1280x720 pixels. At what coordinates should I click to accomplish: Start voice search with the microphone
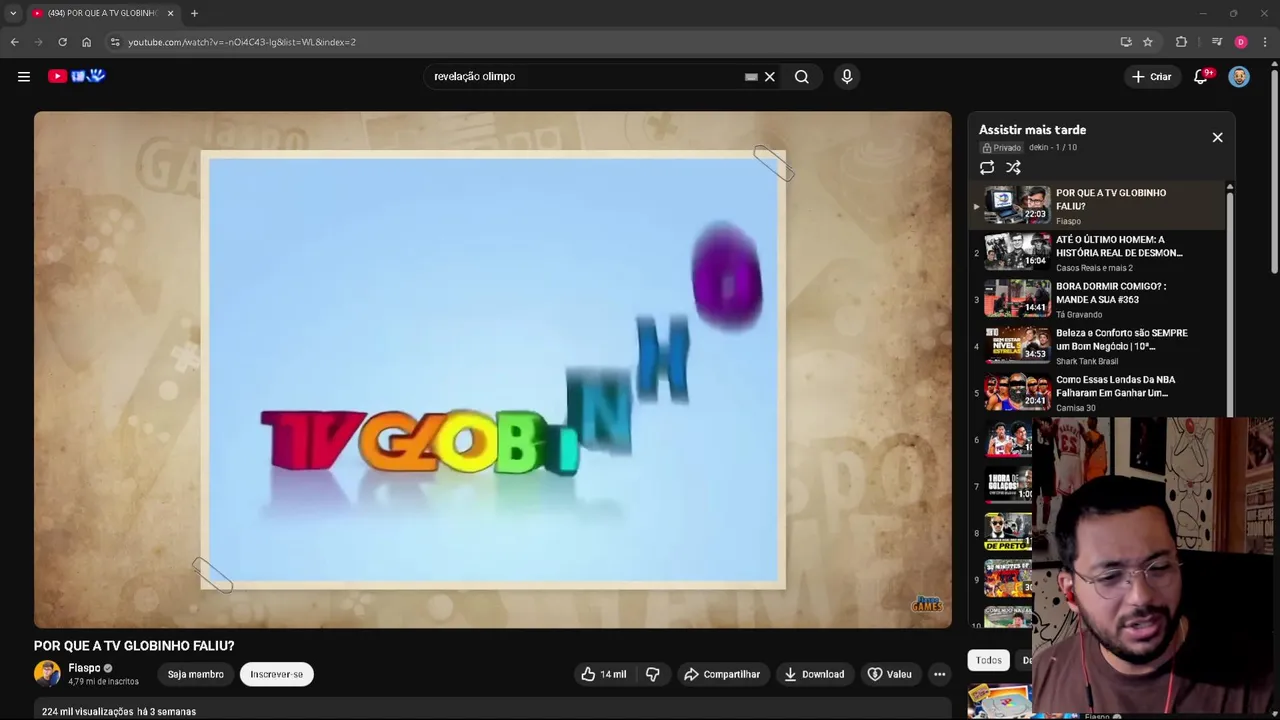click(x=847, y=77)
